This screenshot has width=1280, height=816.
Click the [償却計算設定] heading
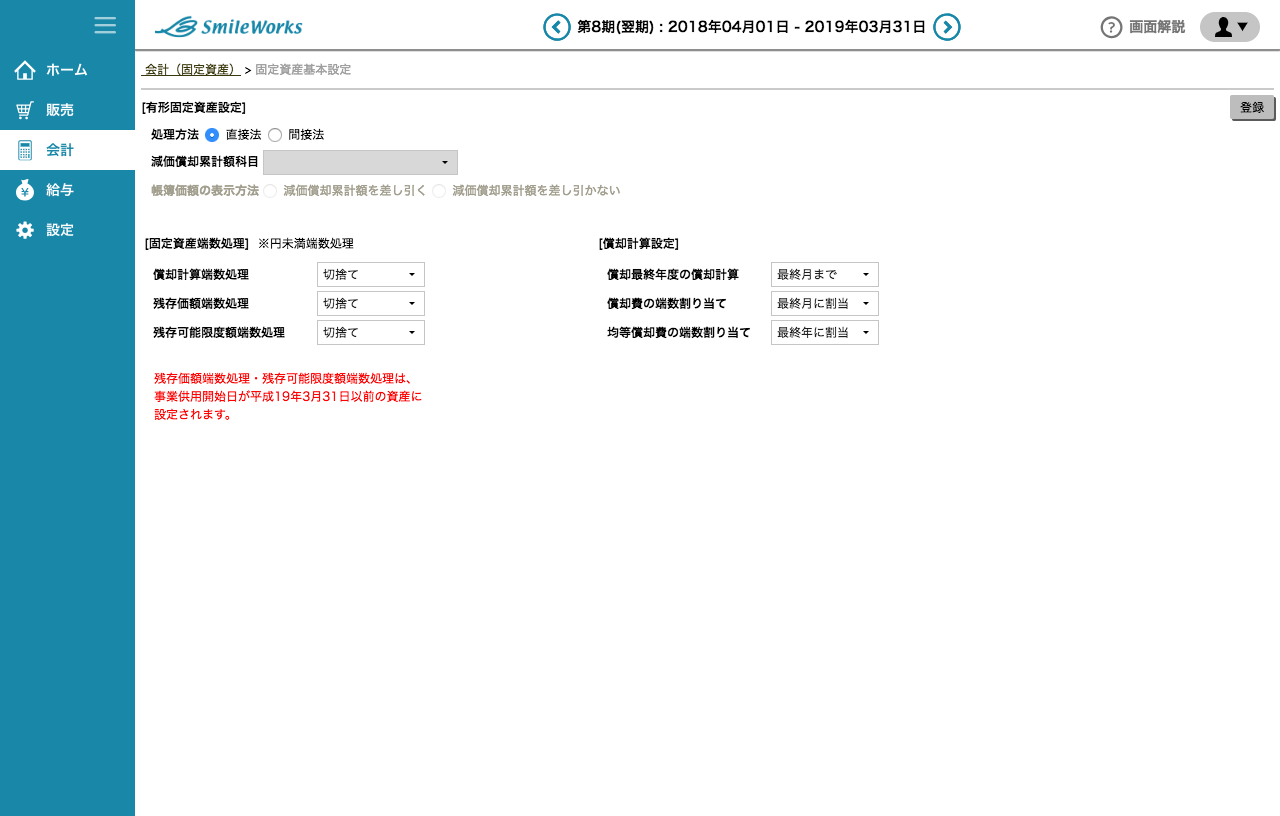[x=639, y=243]
